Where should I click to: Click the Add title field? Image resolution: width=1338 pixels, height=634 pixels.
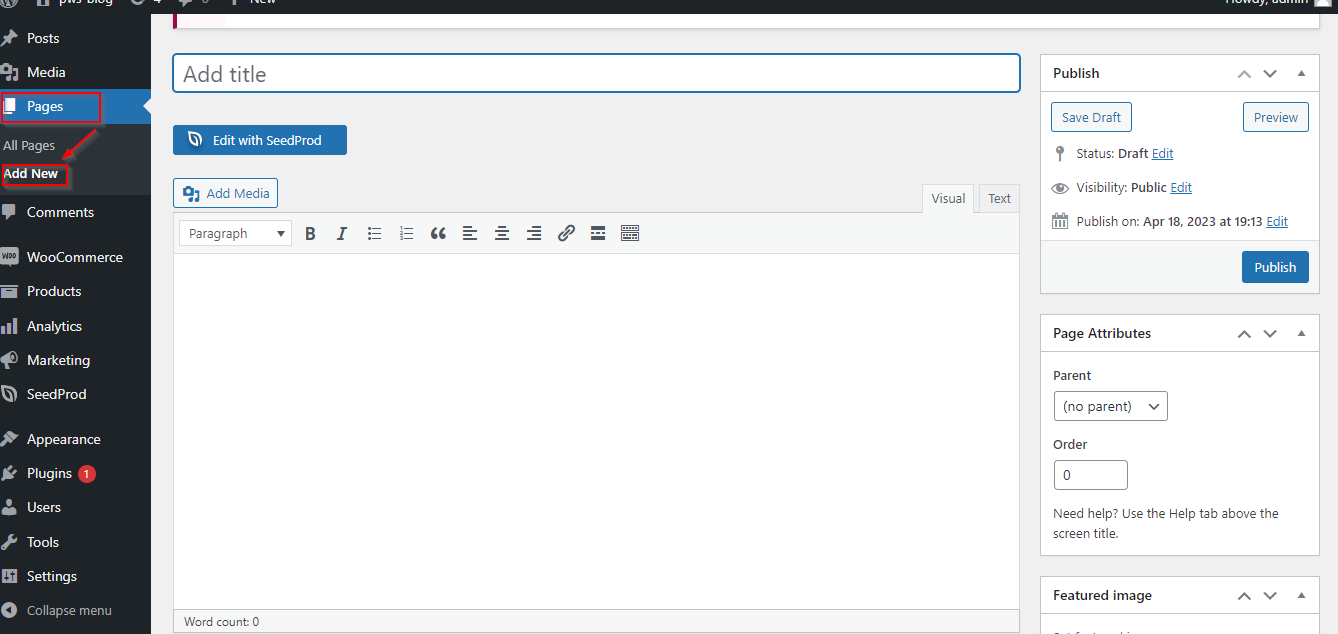click(x=596, y=74)
